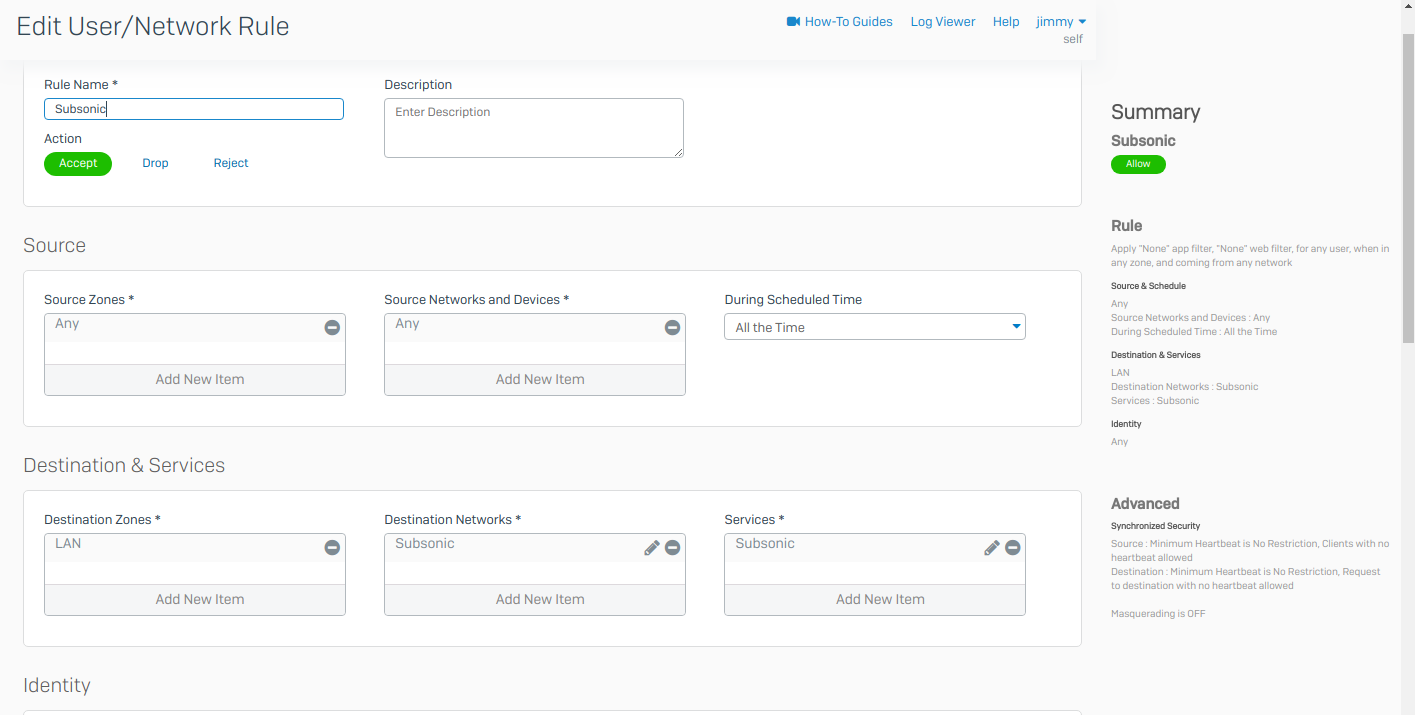Click the Subsonic entry in Services
Viewport: 1415px width, 715px height.
765,544
